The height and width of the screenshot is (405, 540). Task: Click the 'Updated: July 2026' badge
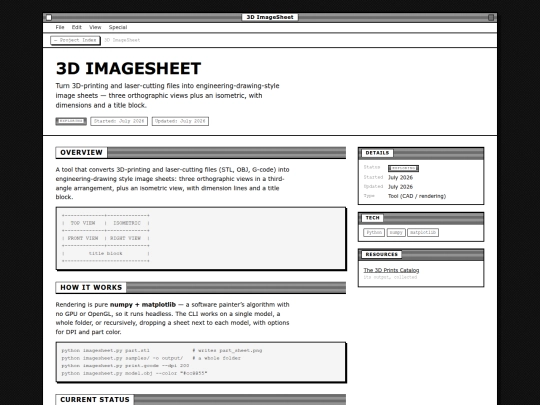pyautogui.click(x=180, y=121)
